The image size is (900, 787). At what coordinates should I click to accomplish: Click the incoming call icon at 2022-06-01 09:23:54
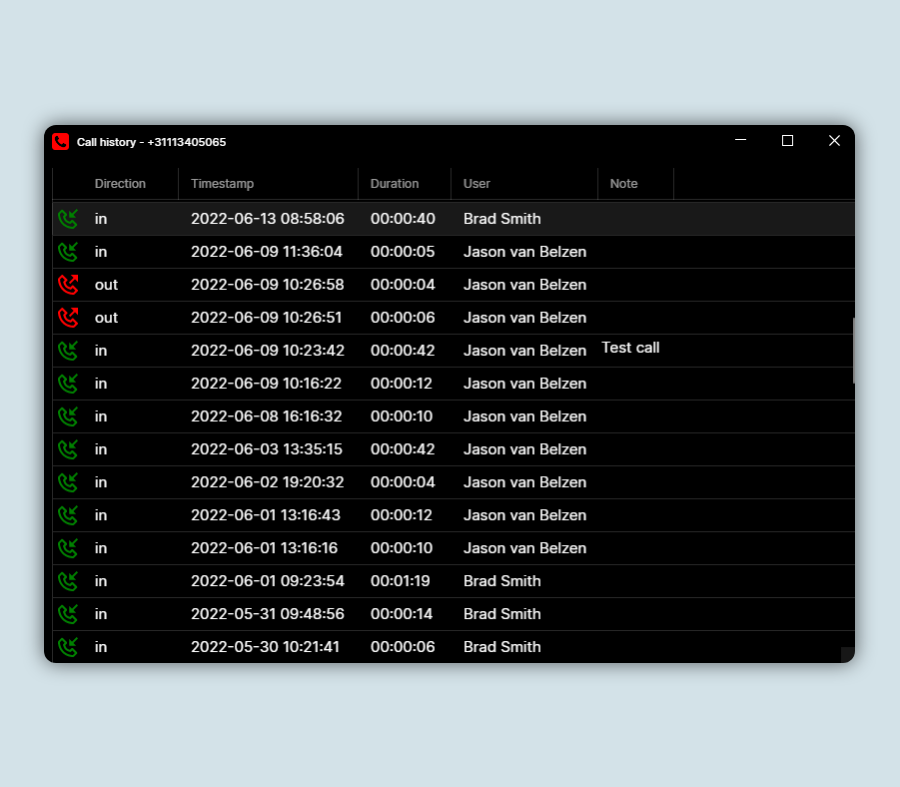[67, 582]
